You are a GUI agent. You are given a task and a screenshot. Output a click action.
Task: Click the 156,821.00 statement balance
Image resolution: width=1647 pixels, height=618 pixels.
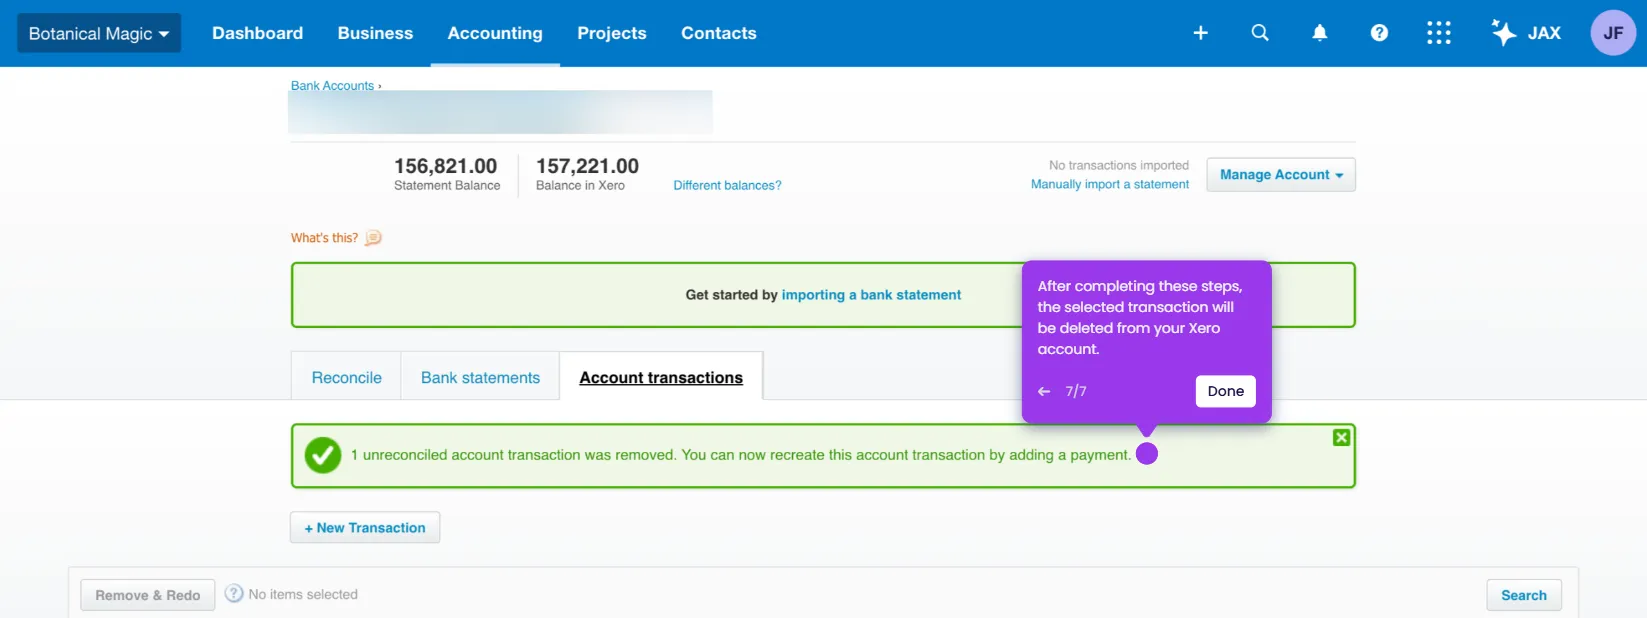point(445,166)
